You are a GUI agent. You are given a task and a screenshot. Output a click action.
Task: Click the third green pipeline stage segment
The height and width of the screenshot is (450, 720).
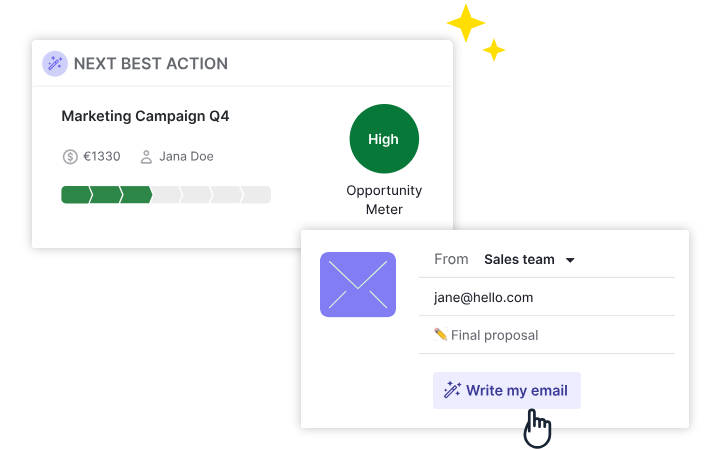click(x=136, y=195)
